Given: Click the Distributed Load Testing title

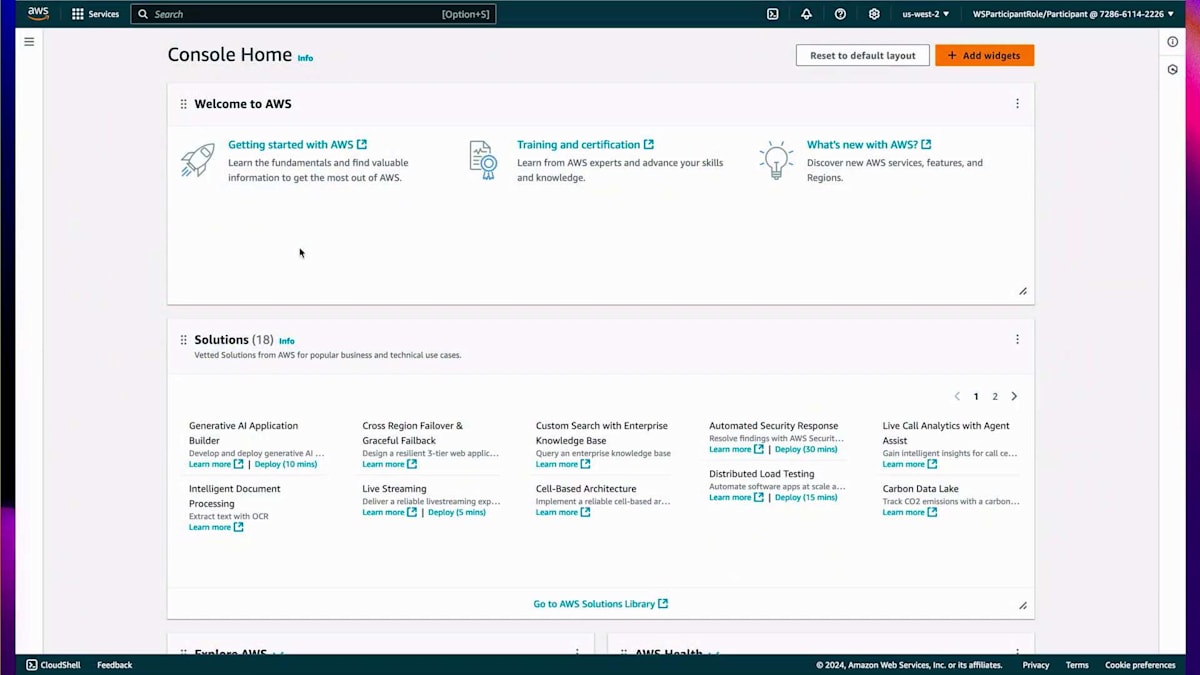Looking at the screenshot, I should point(762,474).
